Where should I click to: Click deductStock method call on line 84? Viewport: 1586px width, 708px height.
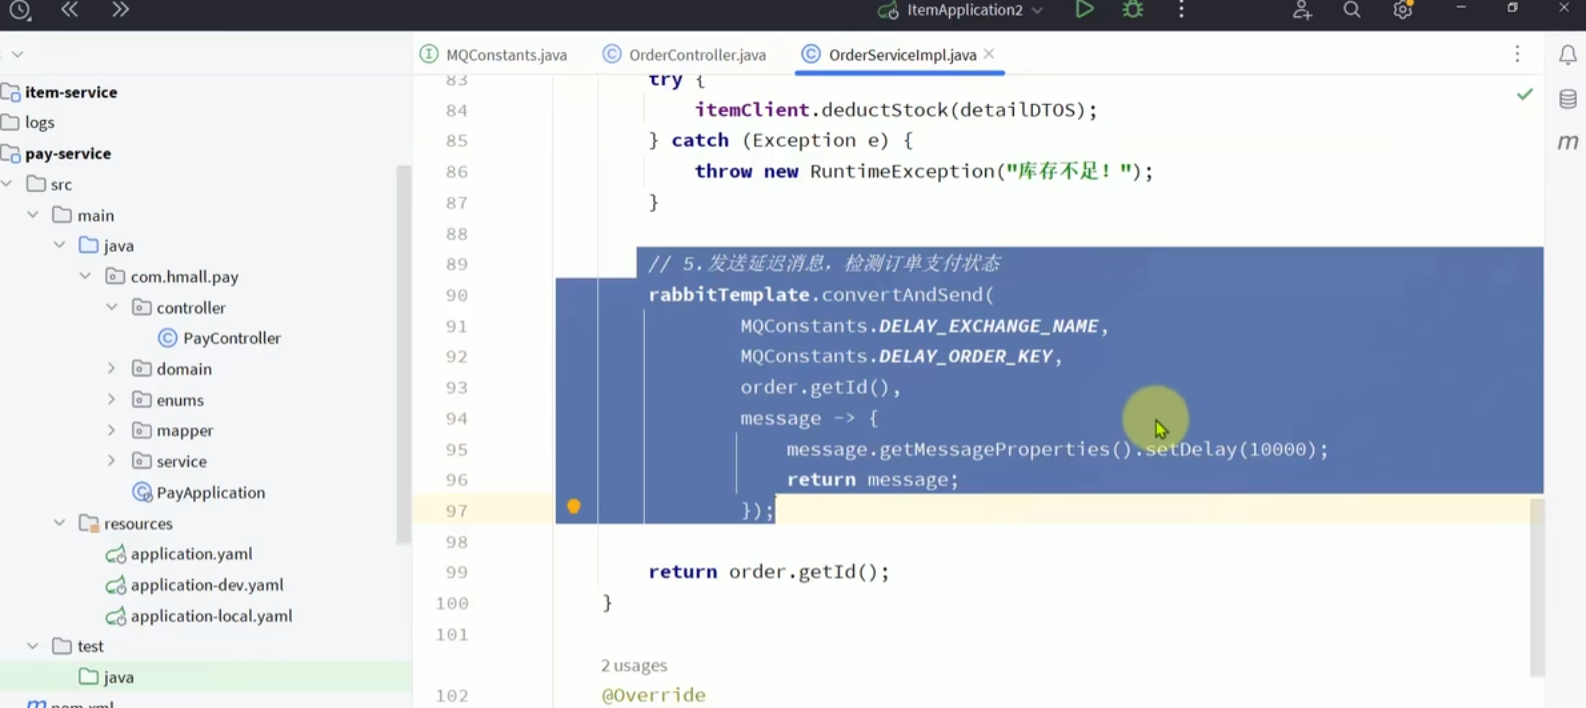[x=884, y=110]
